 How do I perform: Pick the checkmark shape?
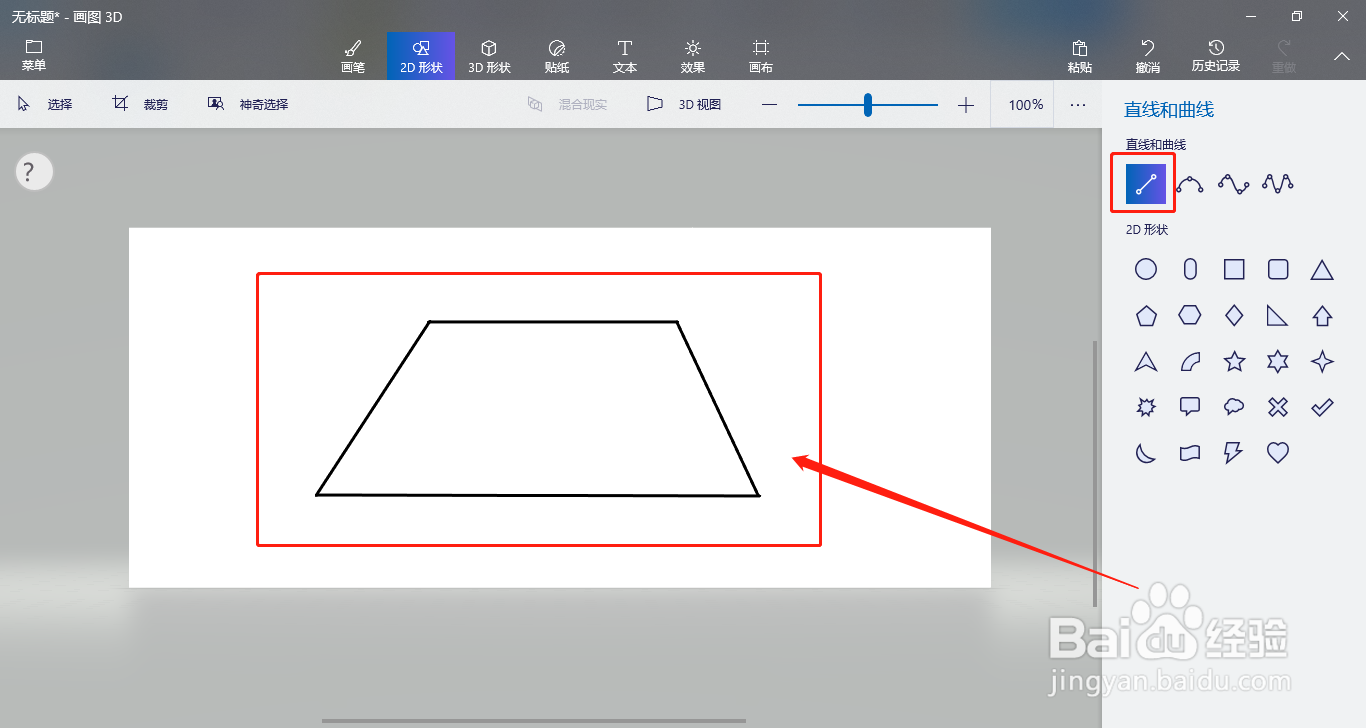1322,407
